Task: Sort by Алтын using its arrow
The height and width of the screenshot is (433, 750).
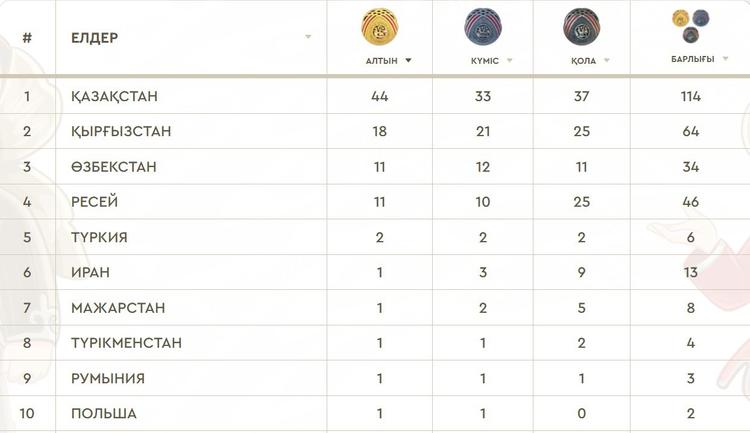Action: pyautogui.click(x=408, y=60)
